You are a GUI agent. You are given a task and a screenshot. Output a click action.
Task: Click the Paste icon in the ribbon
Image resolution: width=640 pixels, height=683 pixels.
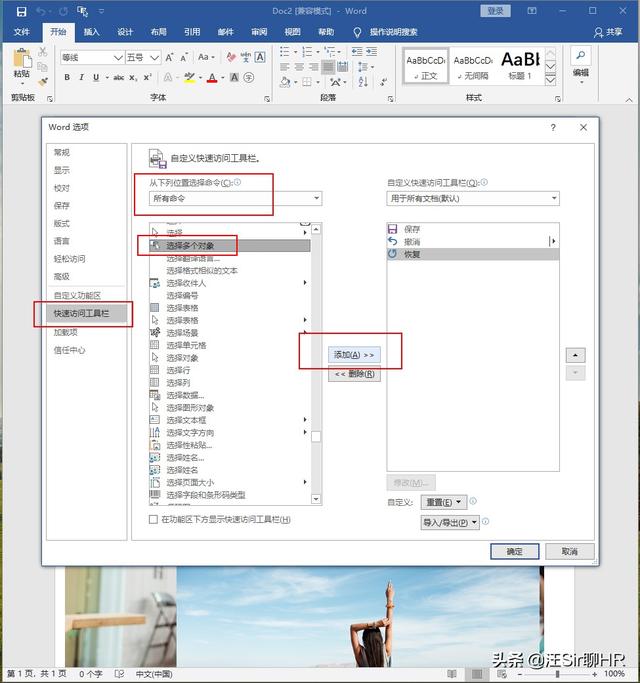[x=22, y=58]
